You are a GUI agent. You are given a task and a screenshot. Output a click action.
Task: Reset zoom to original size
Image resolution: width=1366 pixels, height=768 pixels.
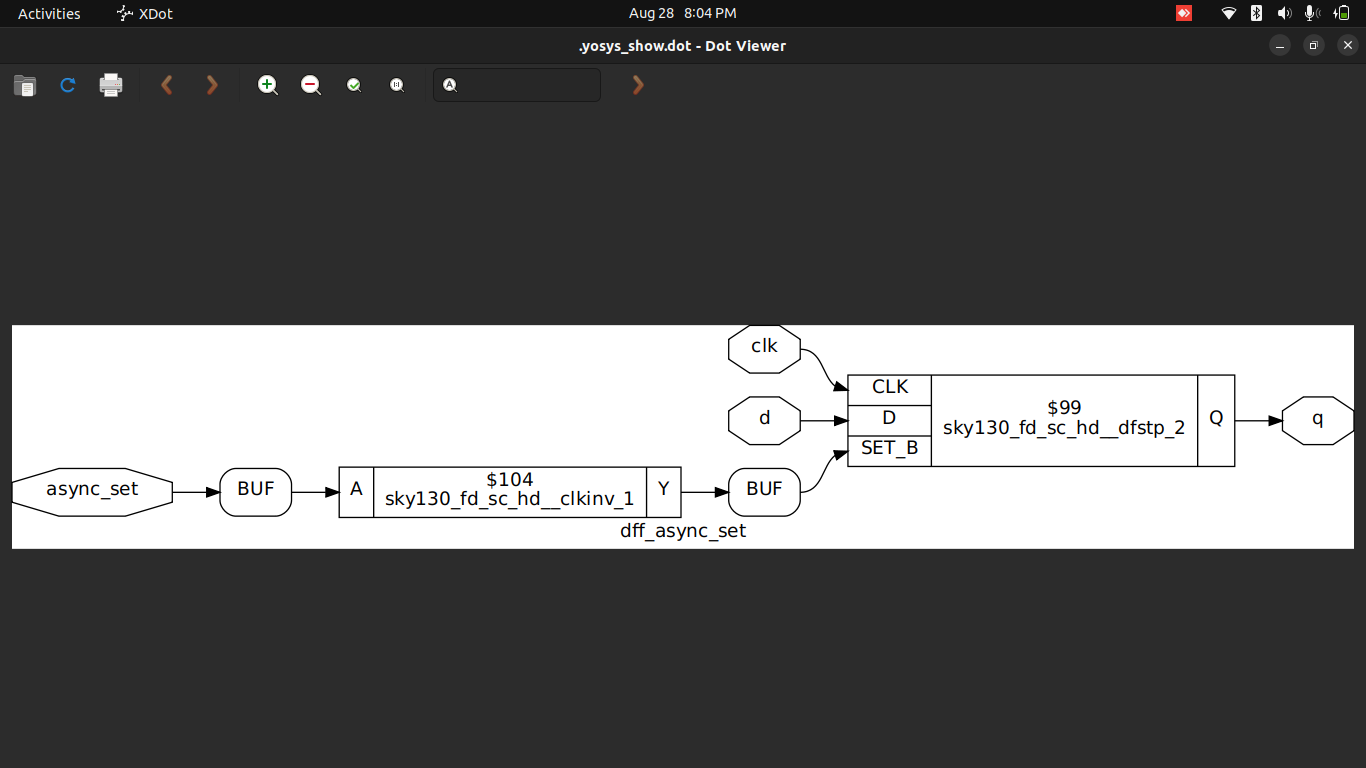(396, 85)
